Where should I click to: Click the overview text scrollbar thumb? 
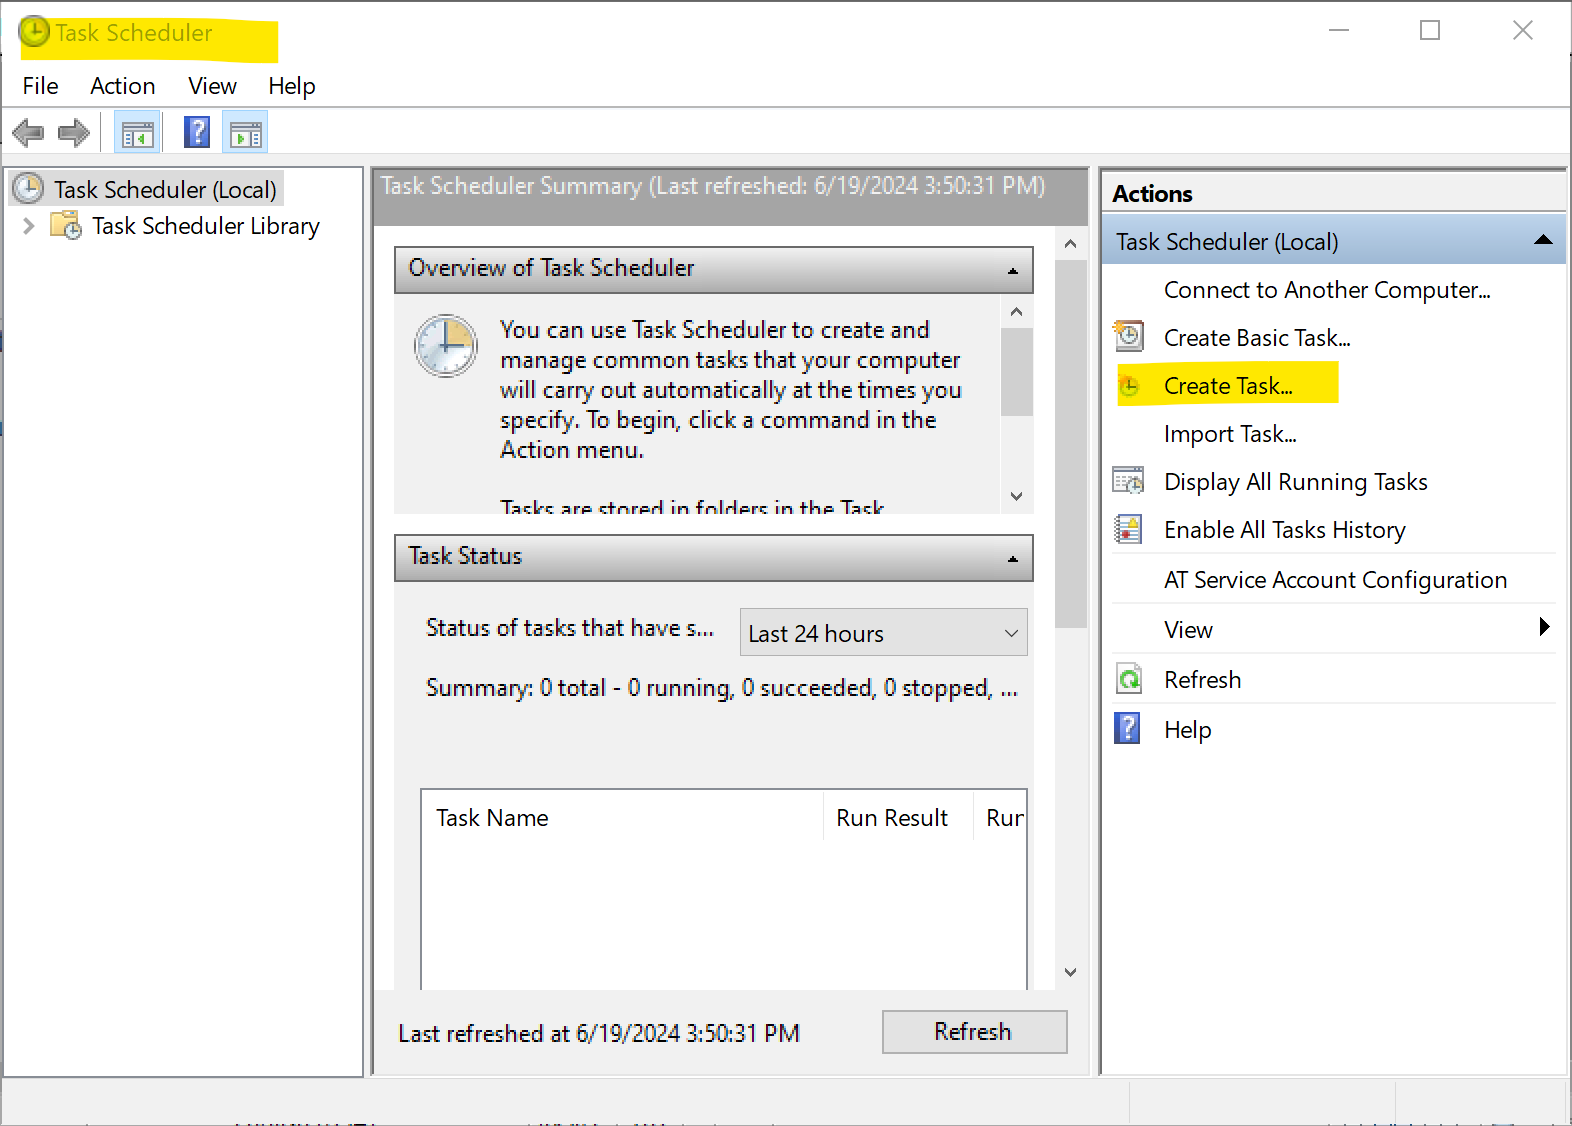[1017, 371]
